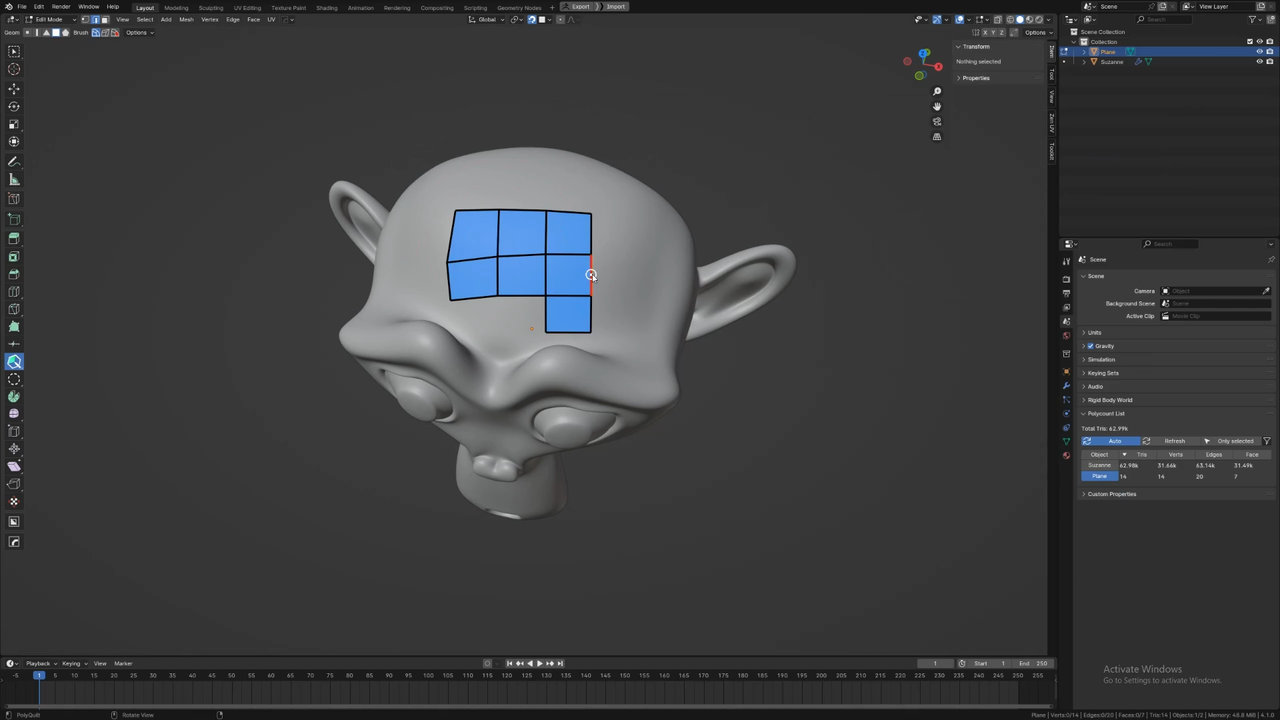
Task: Switch to the Sculpting workspace tab
Action: 210,7
